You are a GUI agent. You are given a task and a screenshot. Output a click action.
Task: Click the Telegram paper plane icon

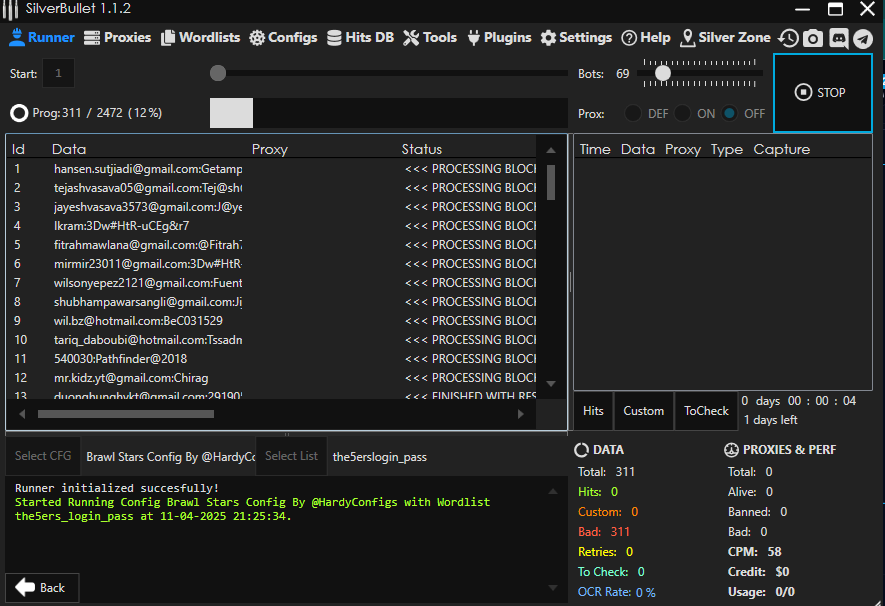(x=862, y=38)
